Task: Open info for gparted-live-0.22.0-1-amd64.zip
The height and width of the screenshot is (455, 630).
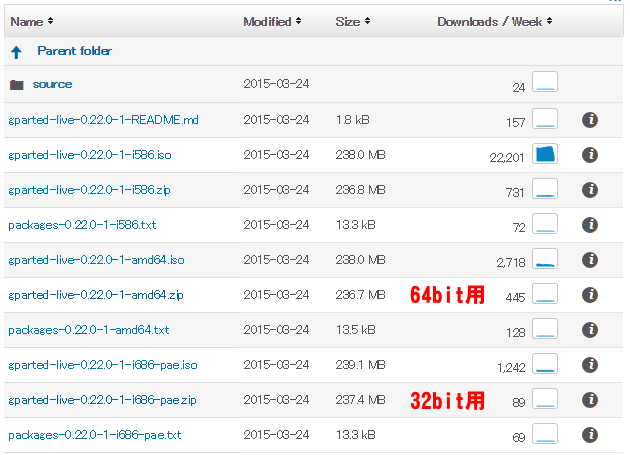Action: (589, 295)
